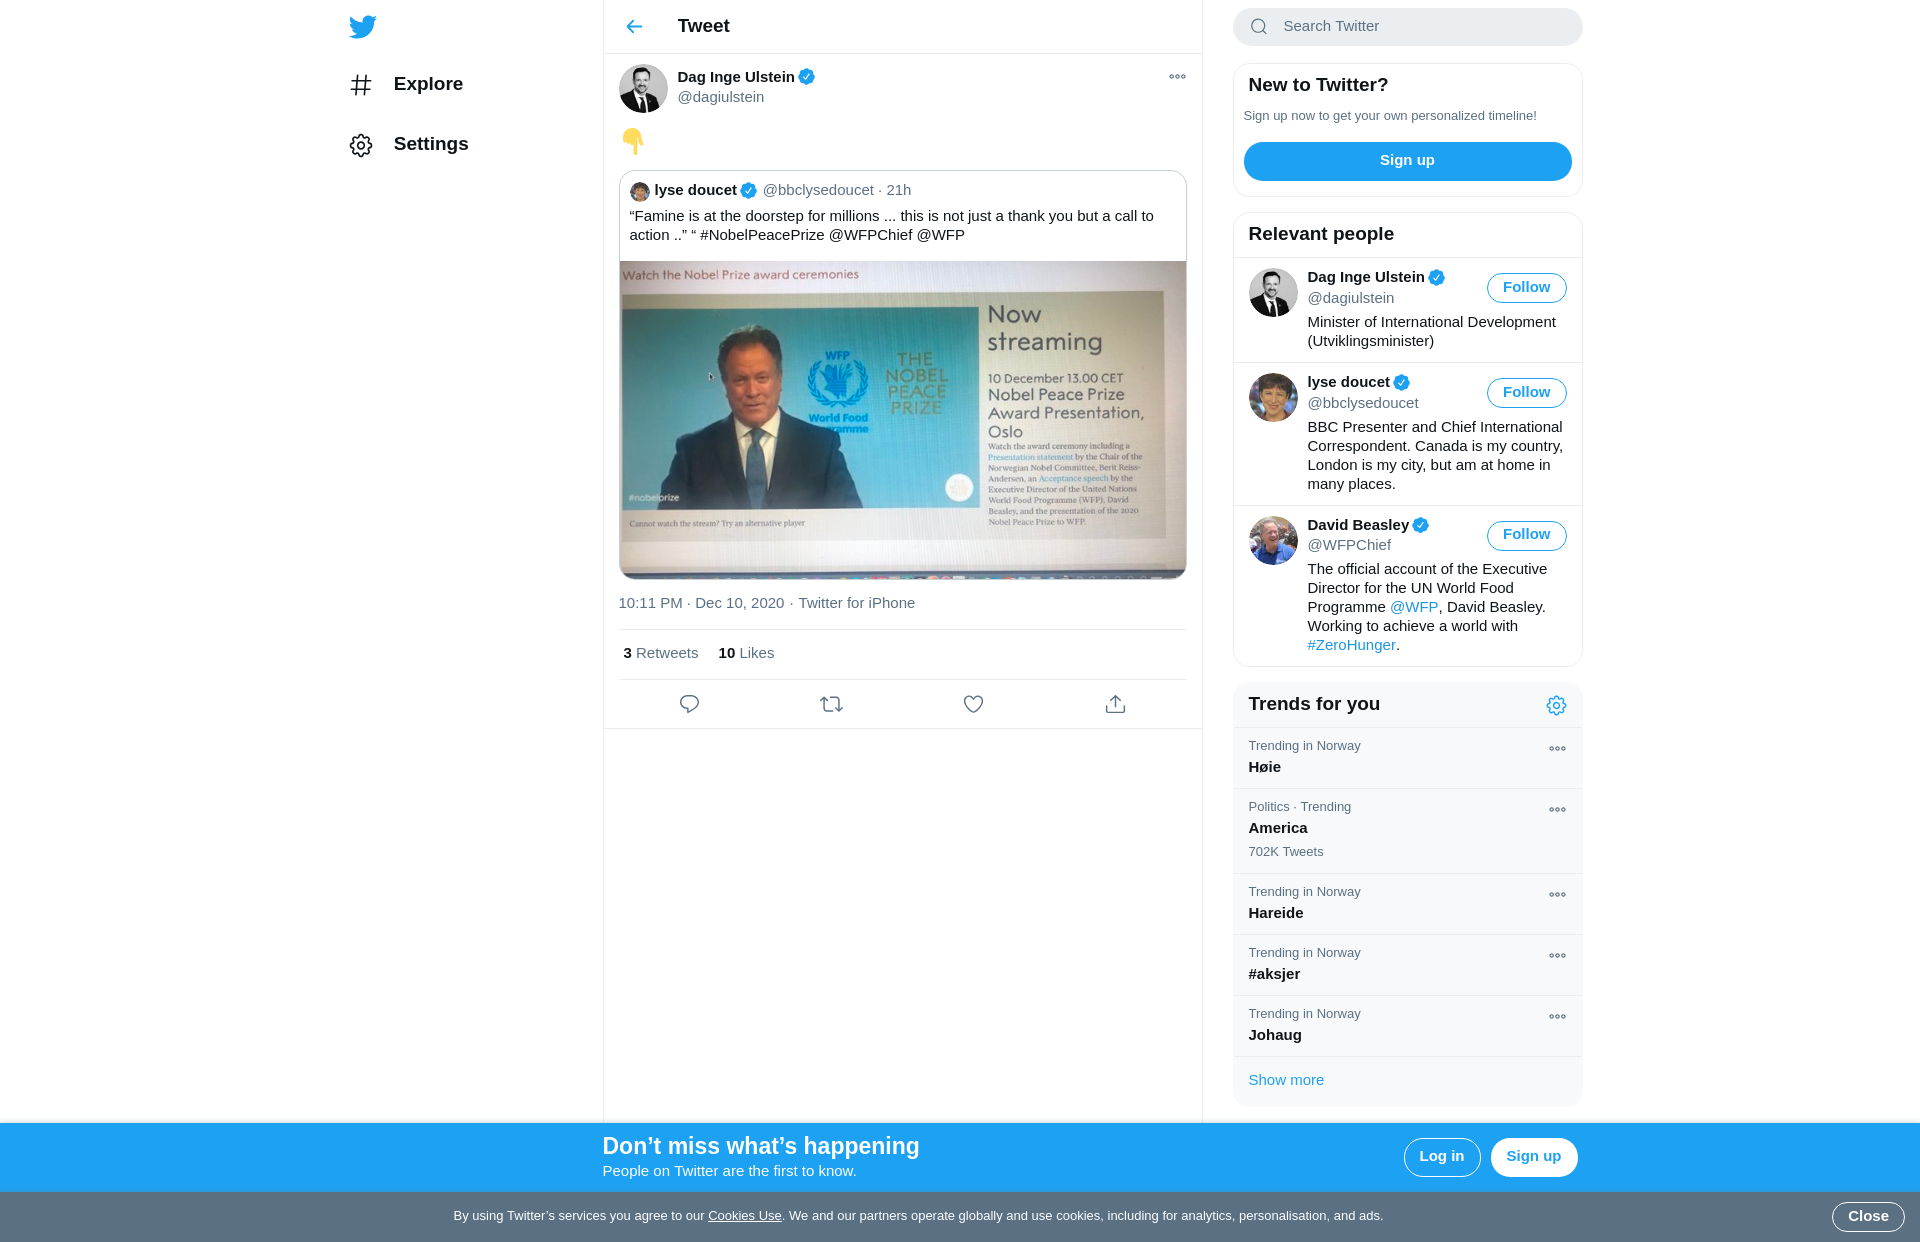The image size is (1920, 1242).
Task: Follow Dag Inge Ulstein
Action: 1526,288
